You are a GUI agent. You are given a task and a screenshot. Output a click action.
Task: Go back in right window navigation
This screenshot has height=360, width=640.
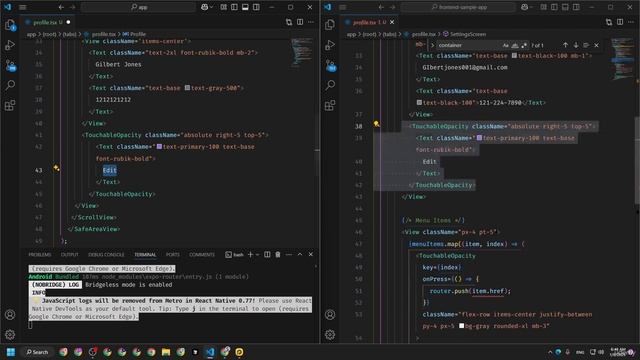coord(381,7)
